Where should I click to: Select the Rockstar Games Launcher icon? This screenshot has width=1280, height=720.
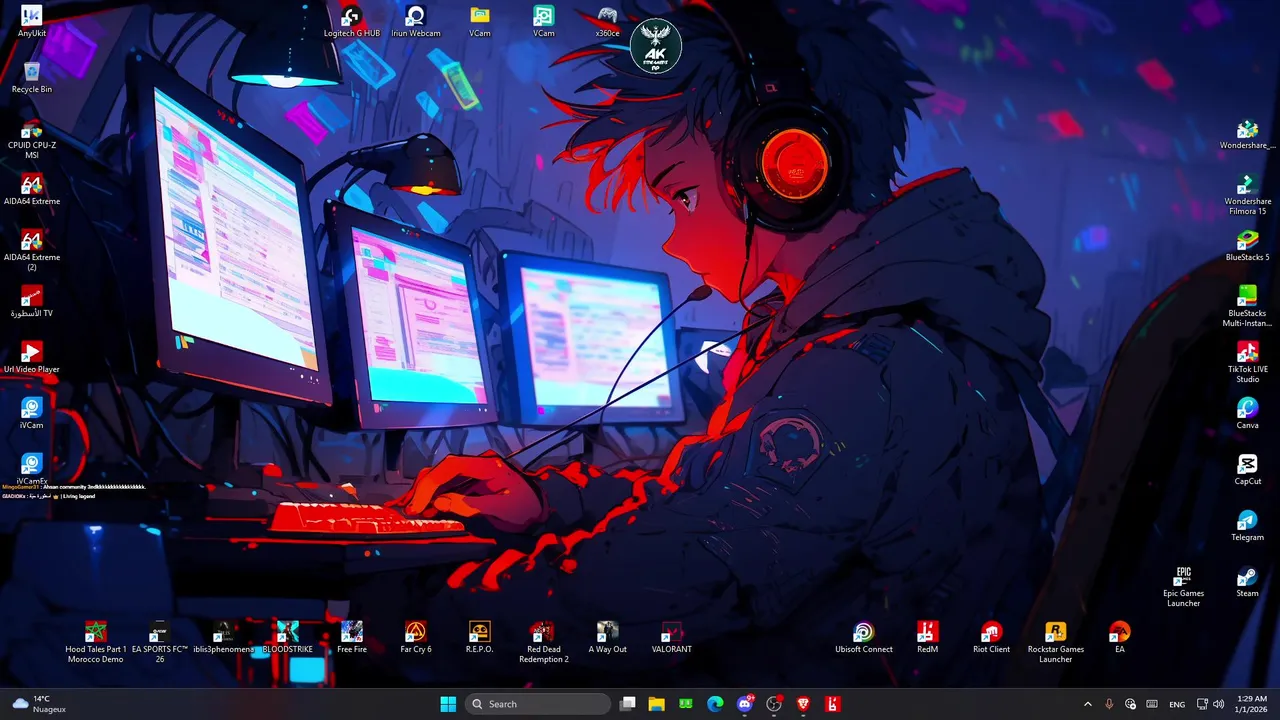(1056, 642)
